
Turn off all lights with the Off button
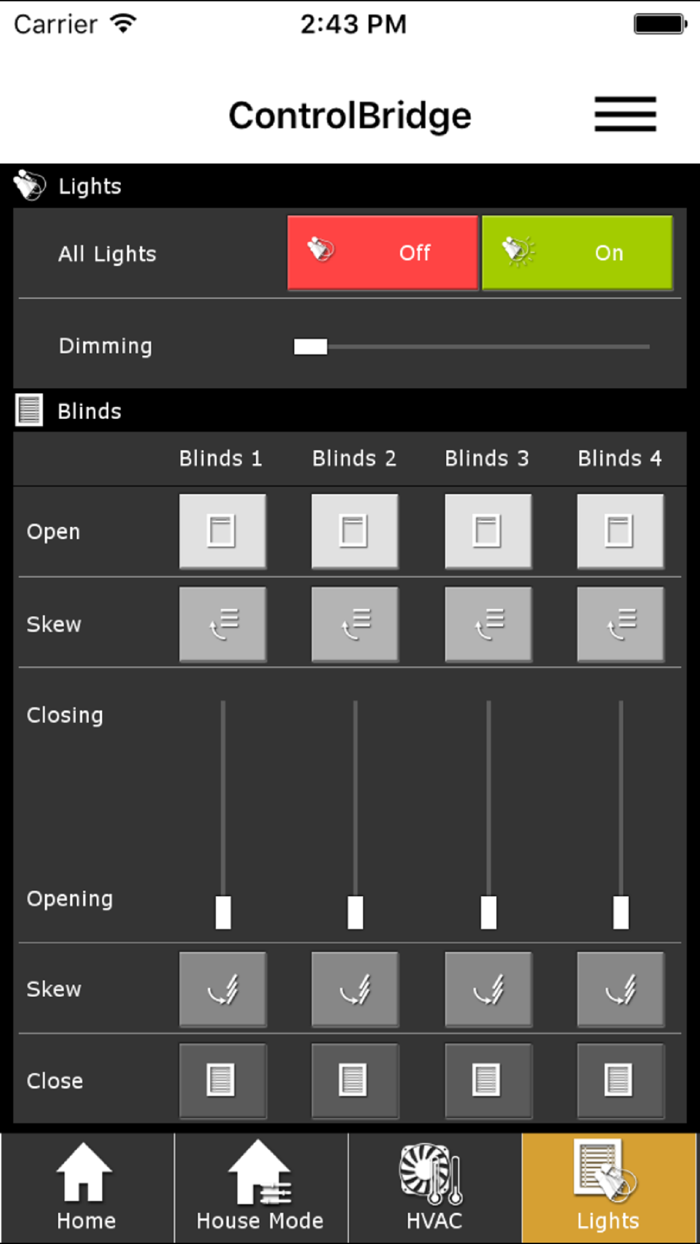click(x=382, y=253)
